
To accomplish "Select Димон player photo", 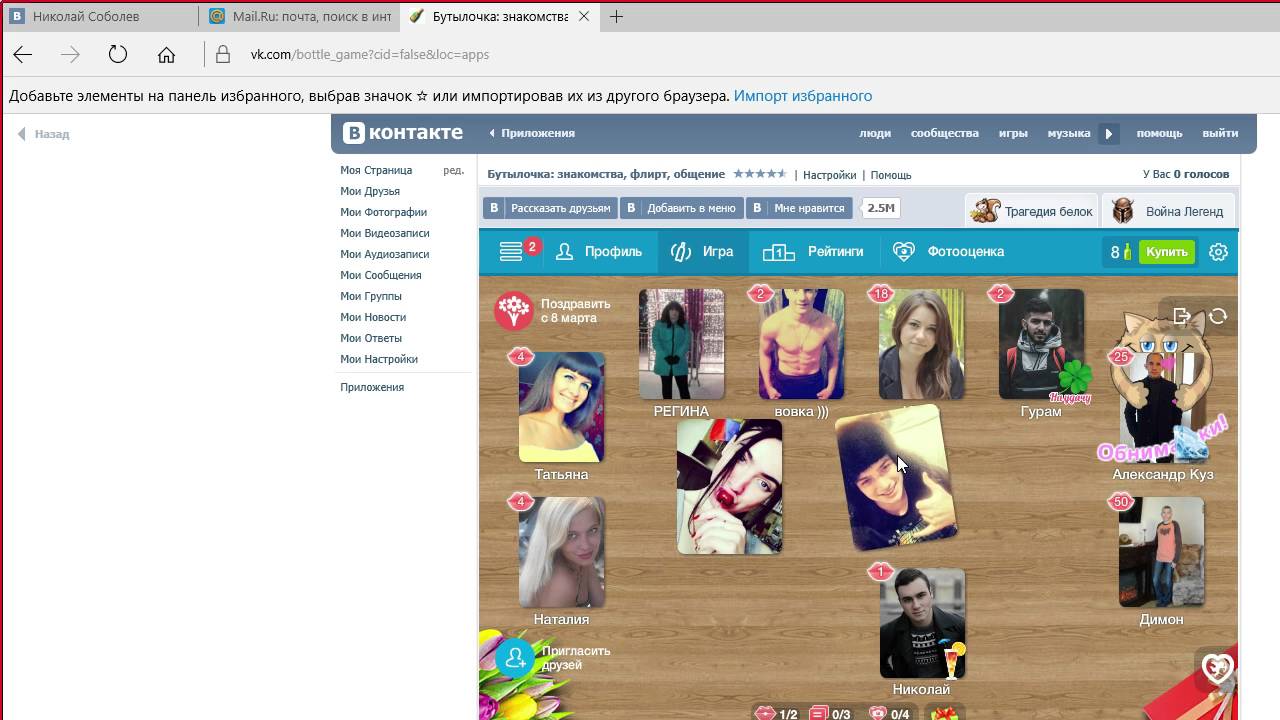I will tap(1161, 552).
